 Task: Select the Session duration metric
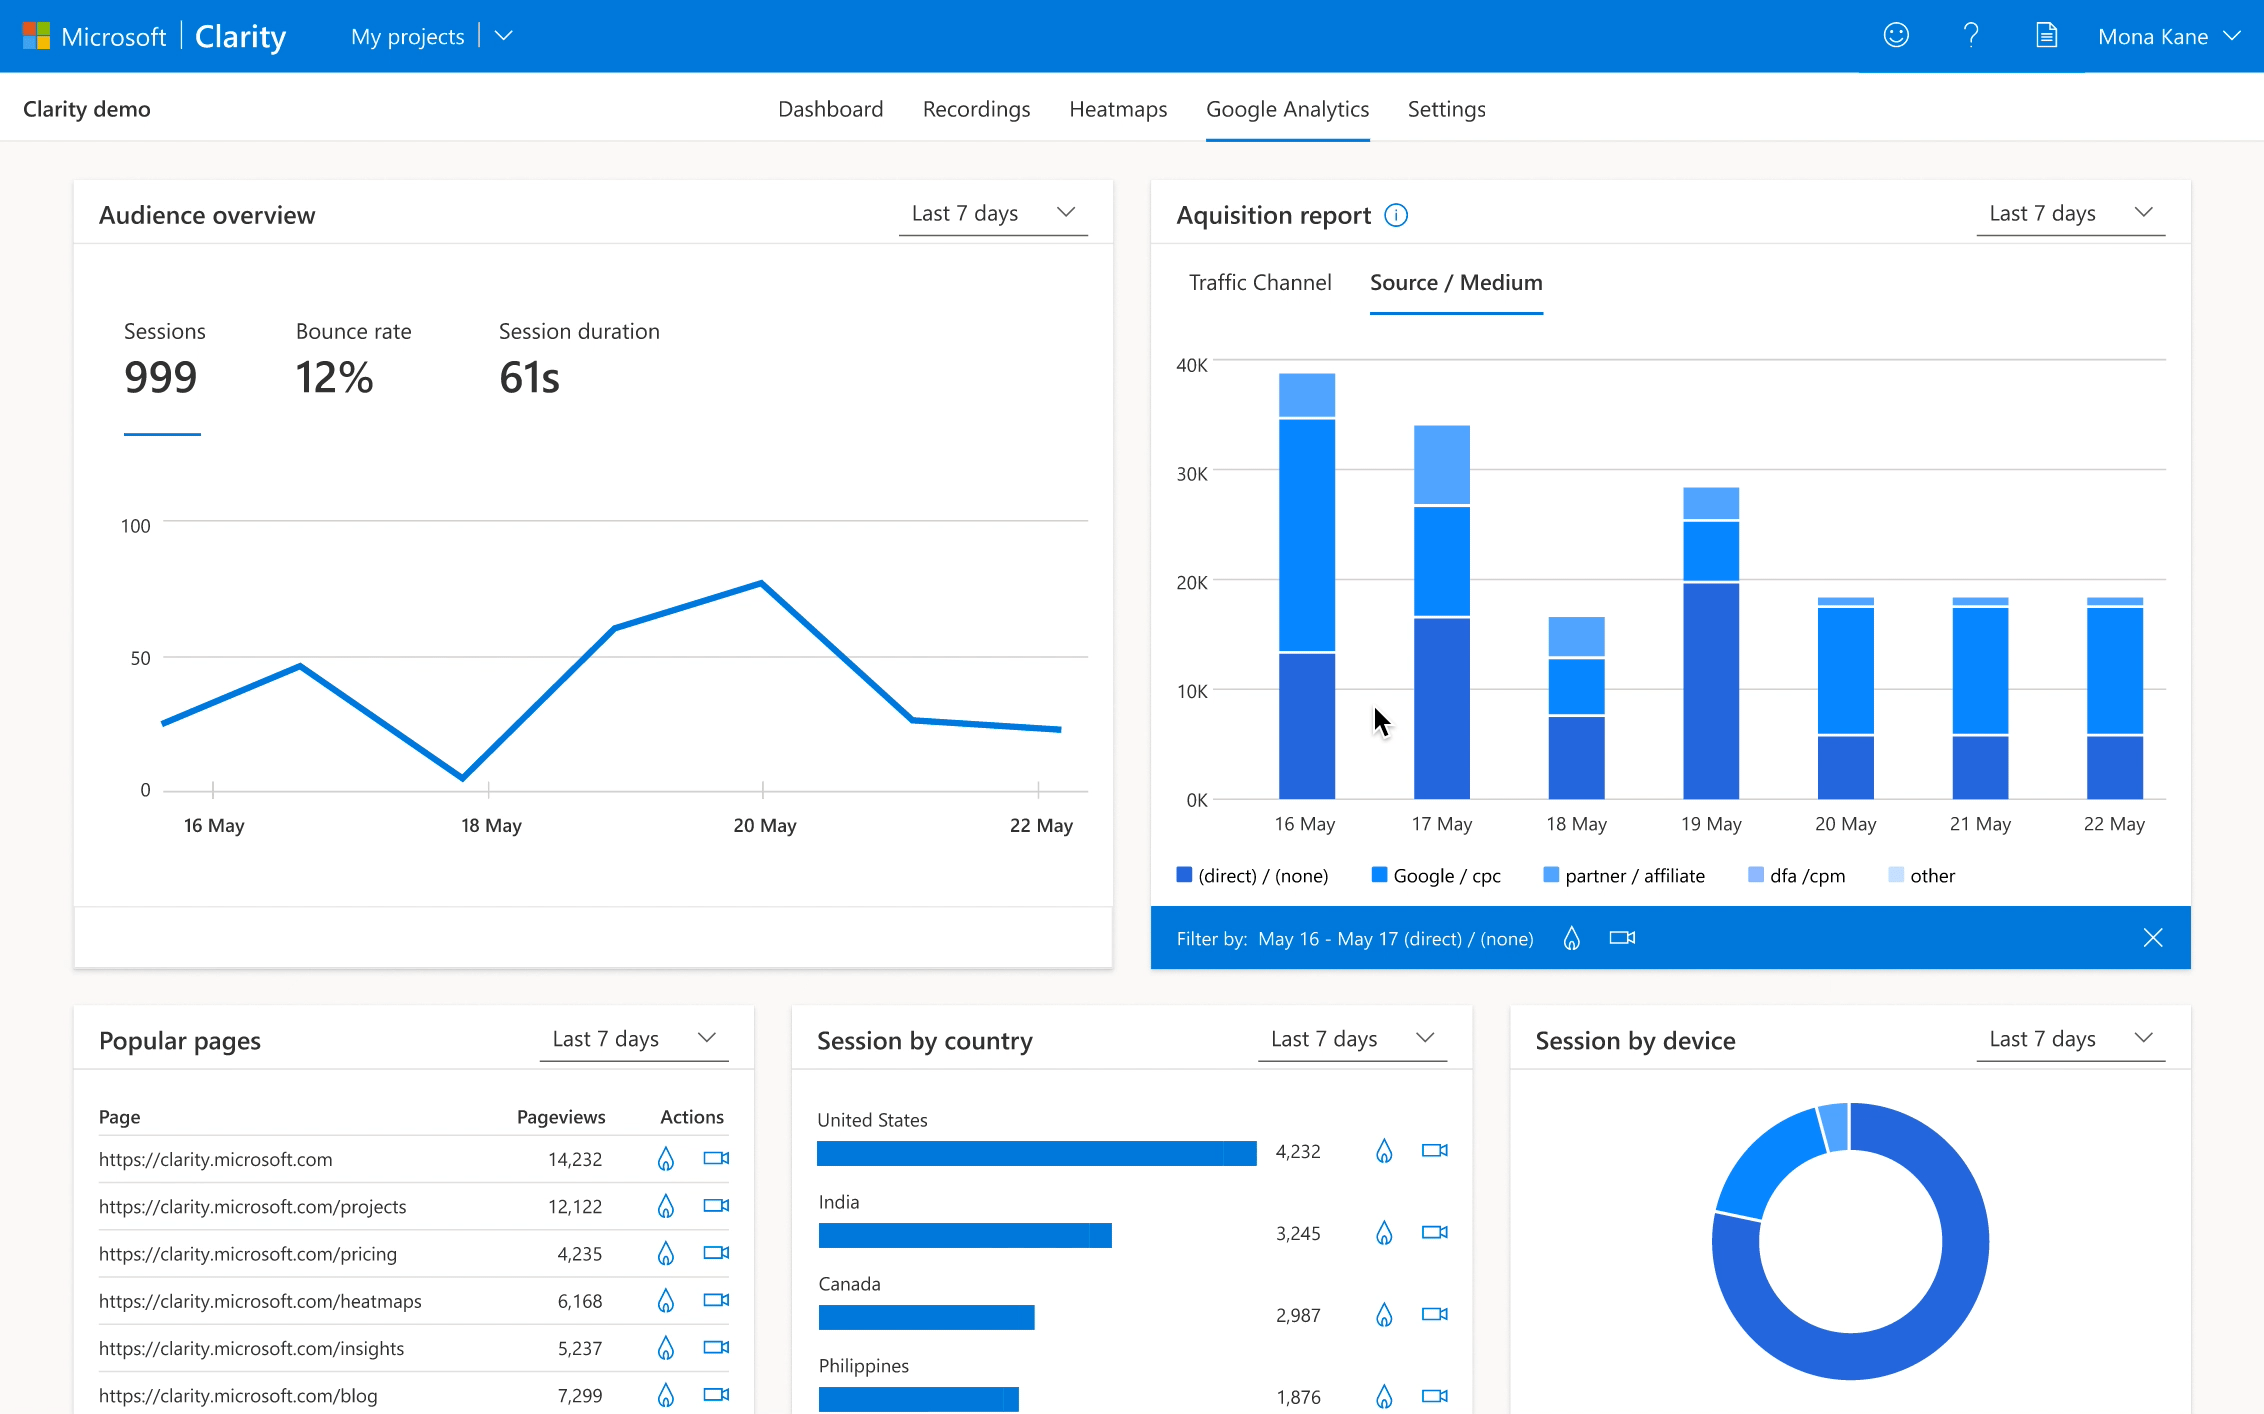pos(579,362)
